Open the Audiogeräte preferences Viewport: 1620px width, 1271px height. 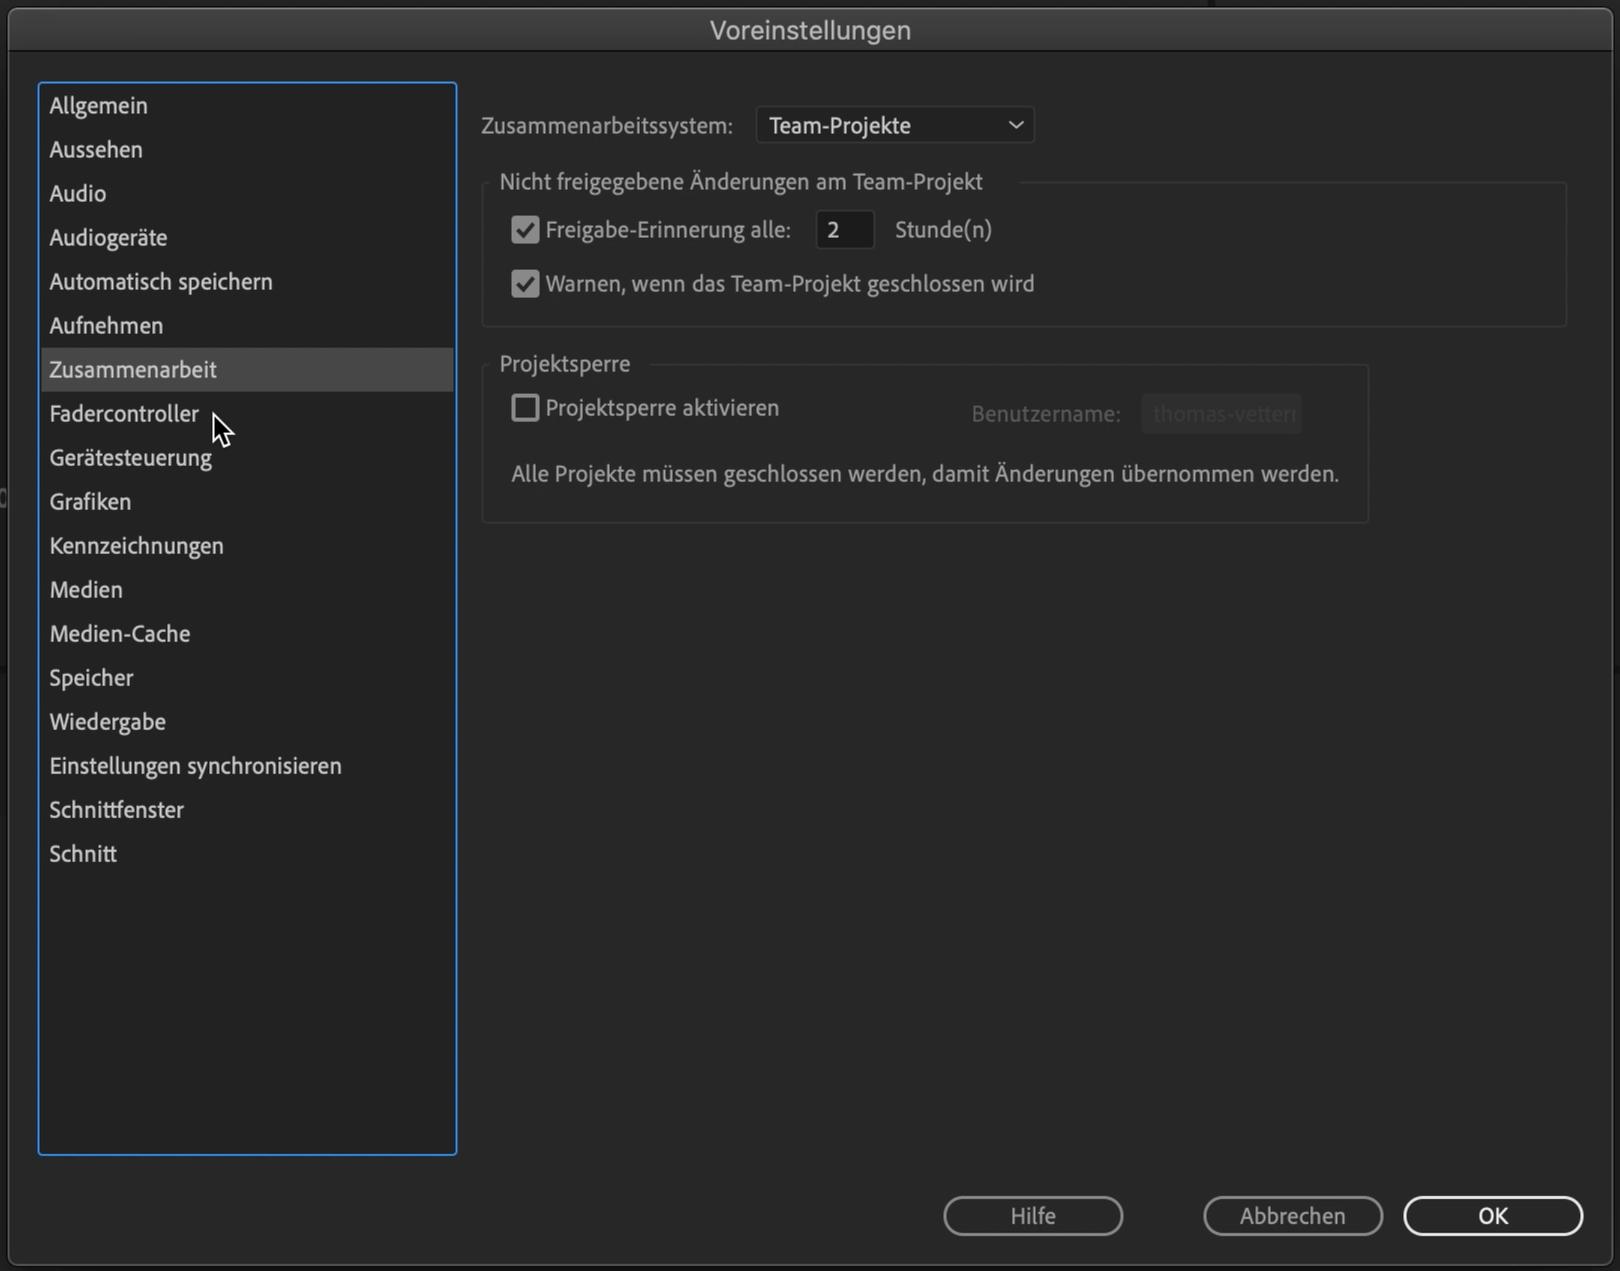tap(108, 238)
